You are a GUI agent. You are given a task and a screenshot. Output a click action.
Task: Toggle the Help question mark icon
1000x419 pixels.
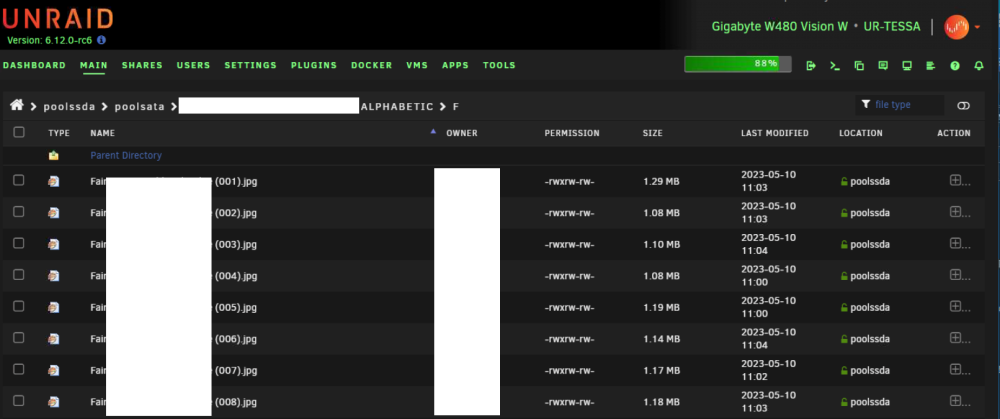(955, 65)
